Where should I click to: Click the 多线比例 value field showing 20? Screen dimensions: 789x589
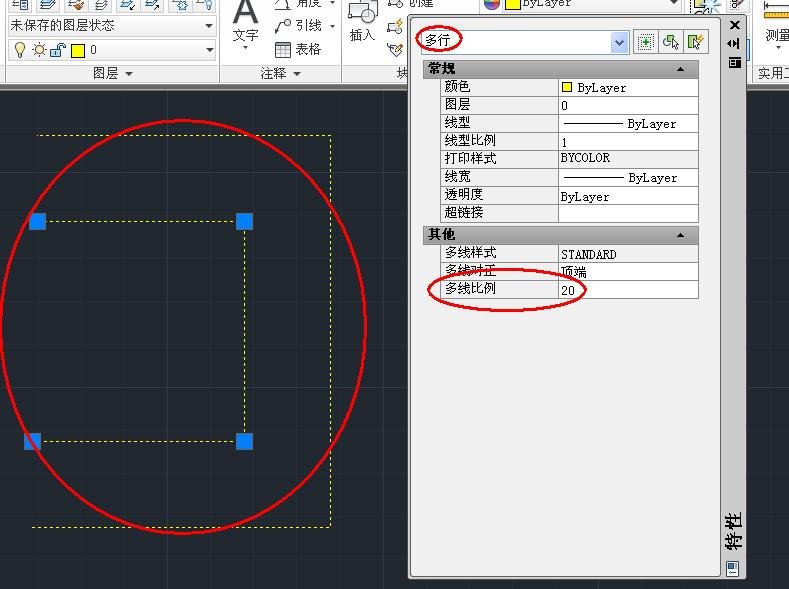click(x=628, y=290)
